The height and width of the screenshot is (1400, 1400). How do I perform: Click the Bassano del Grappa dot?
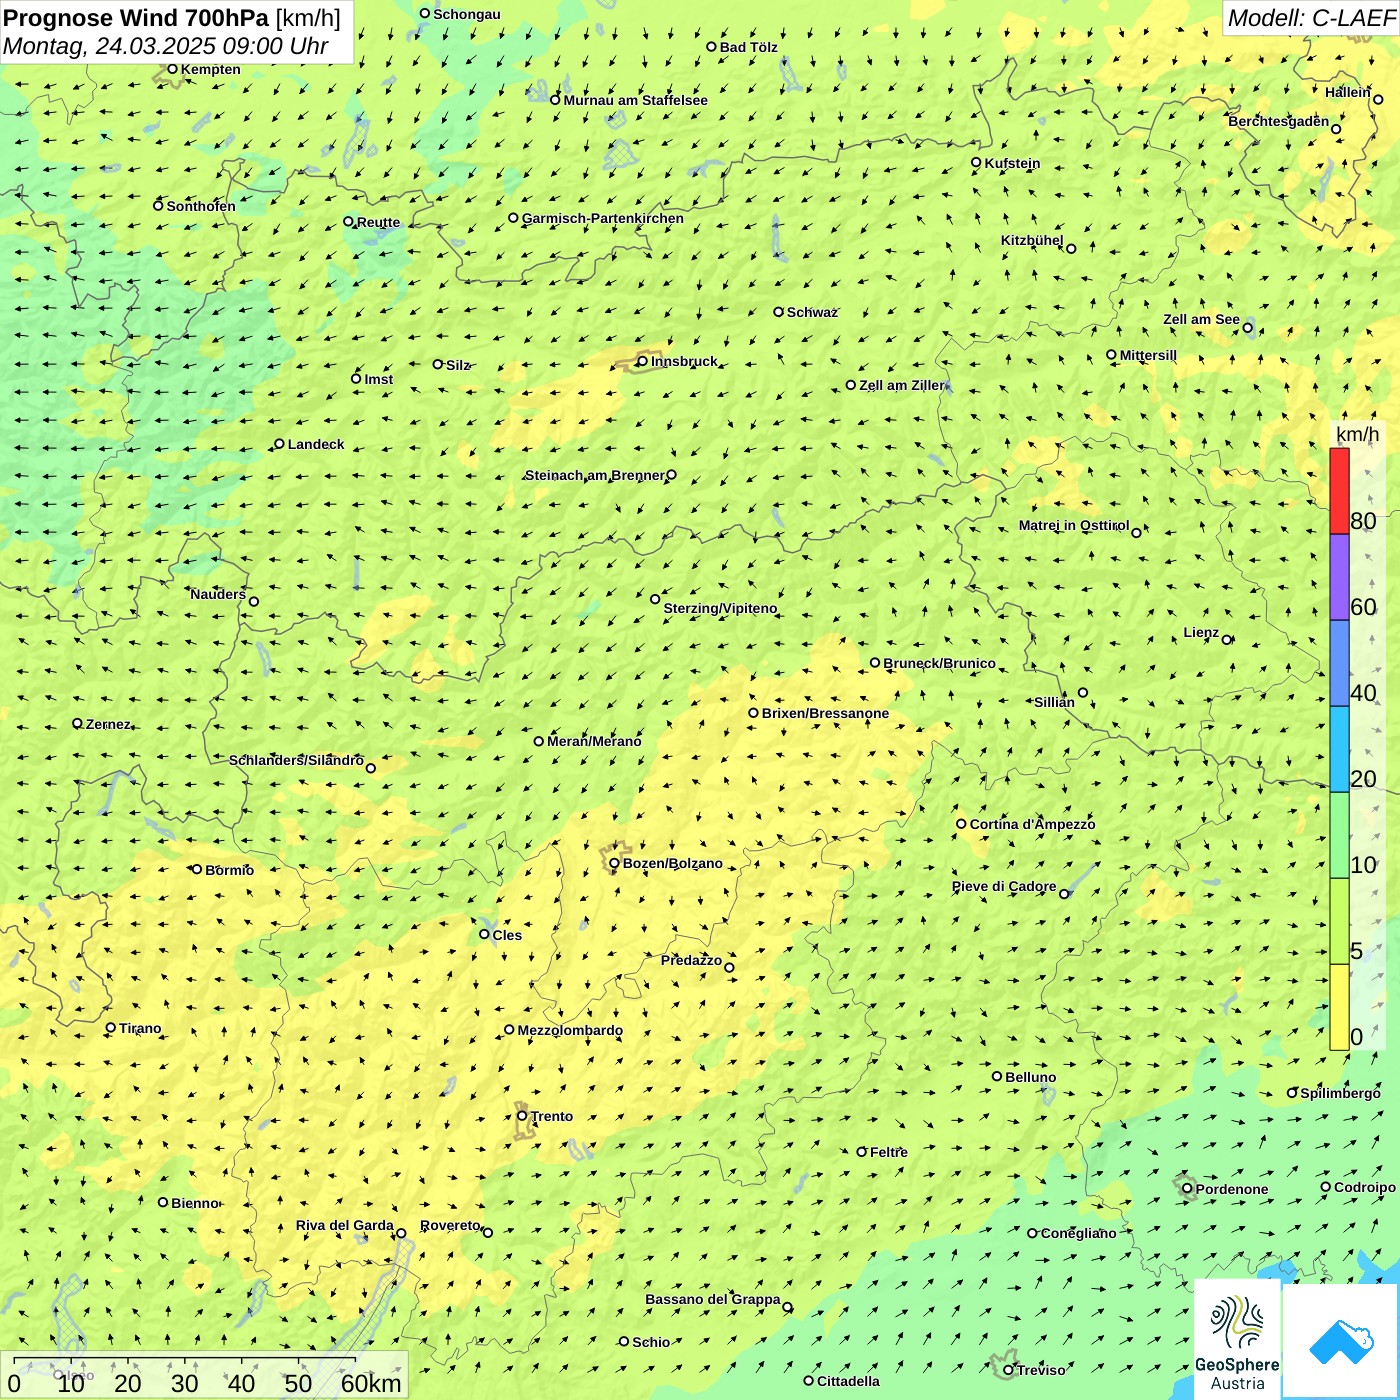click(x=787, y=1307)
